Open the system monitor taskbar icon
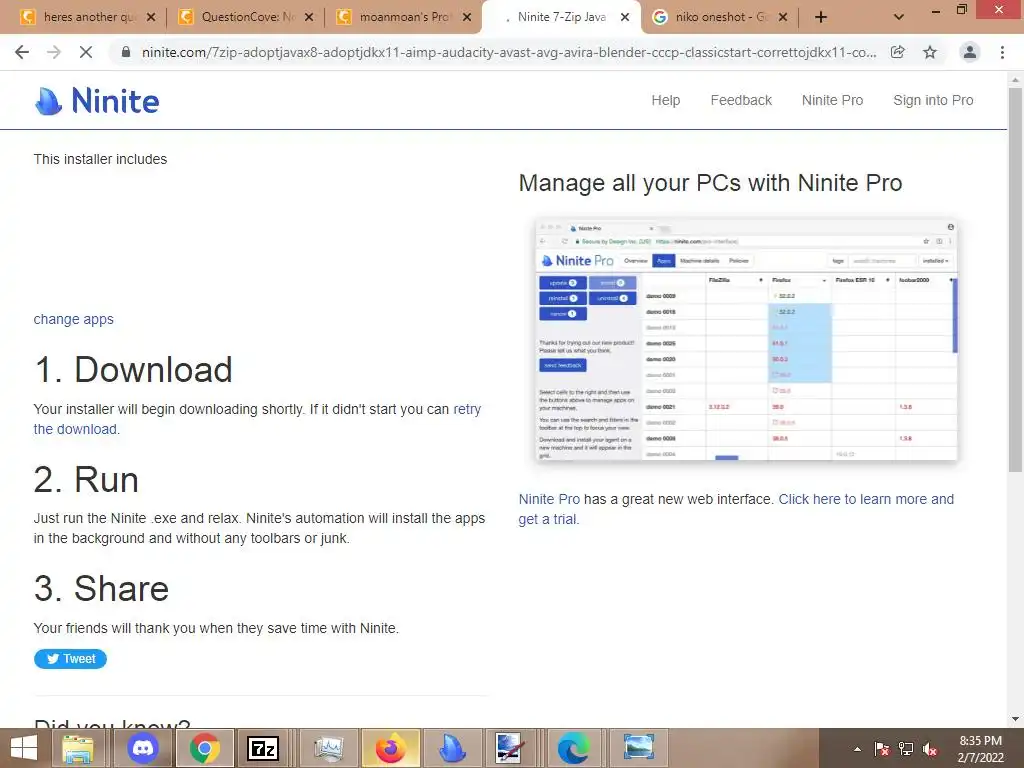 coord(328,748)
